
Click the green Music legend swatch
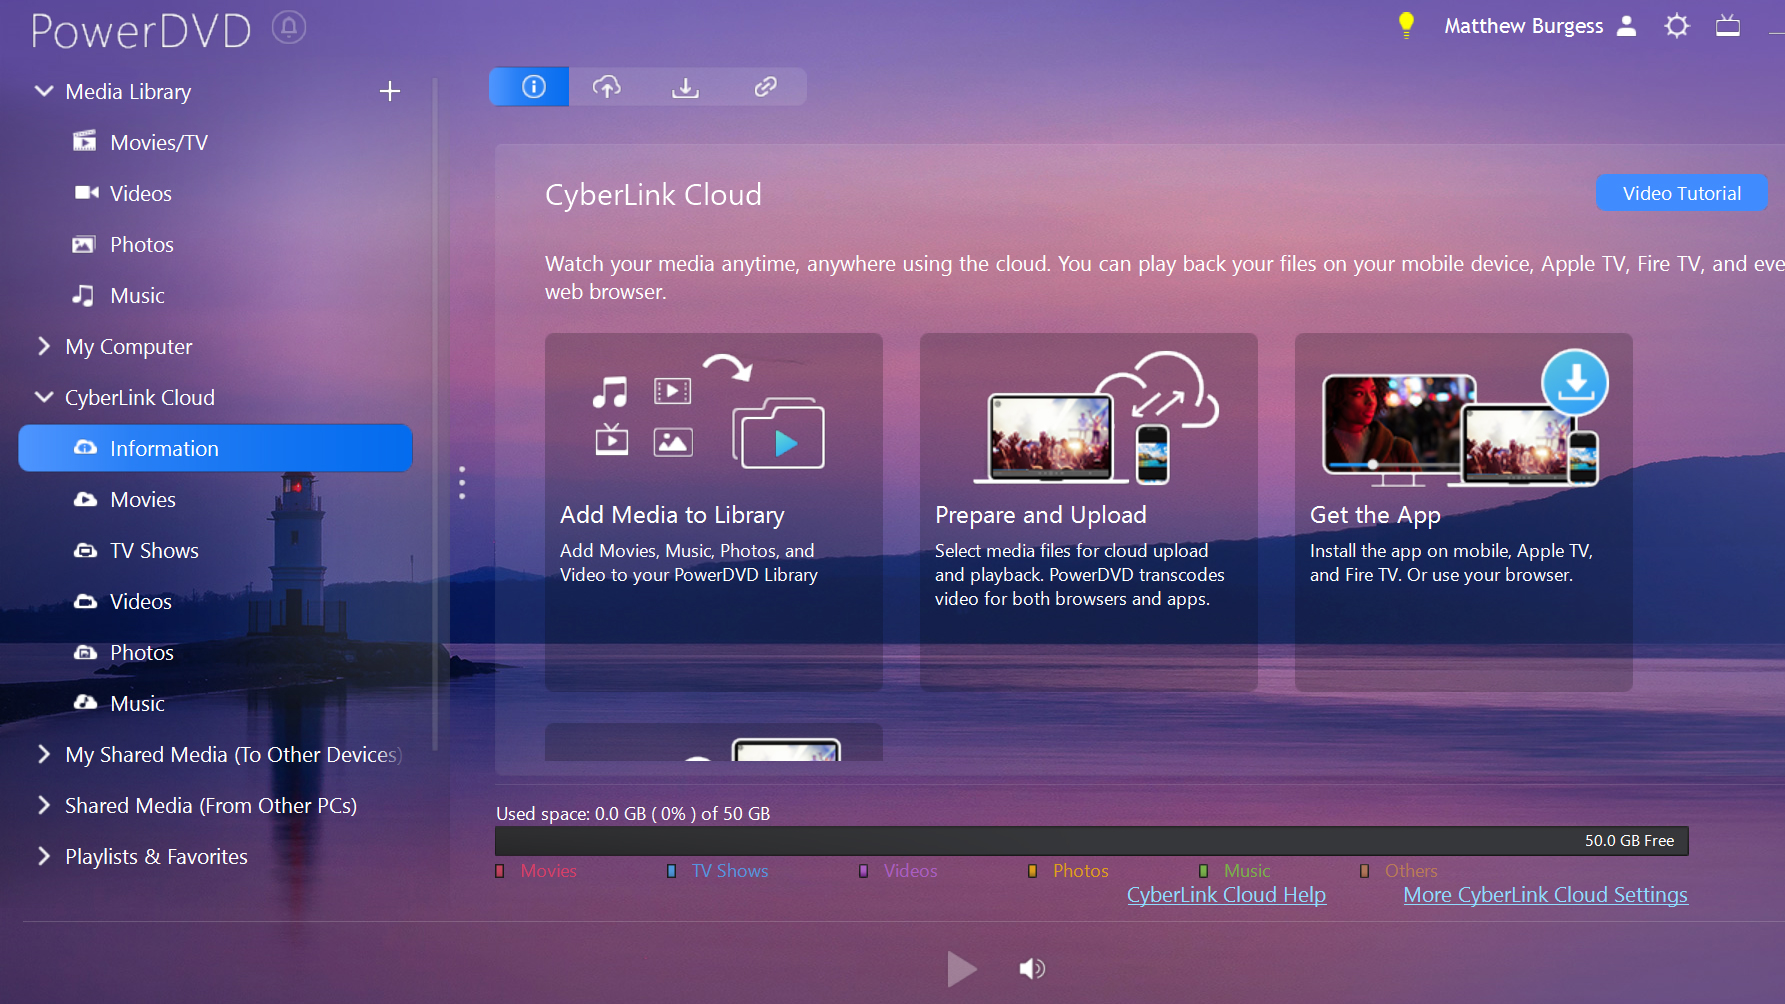coord(1204,871)
